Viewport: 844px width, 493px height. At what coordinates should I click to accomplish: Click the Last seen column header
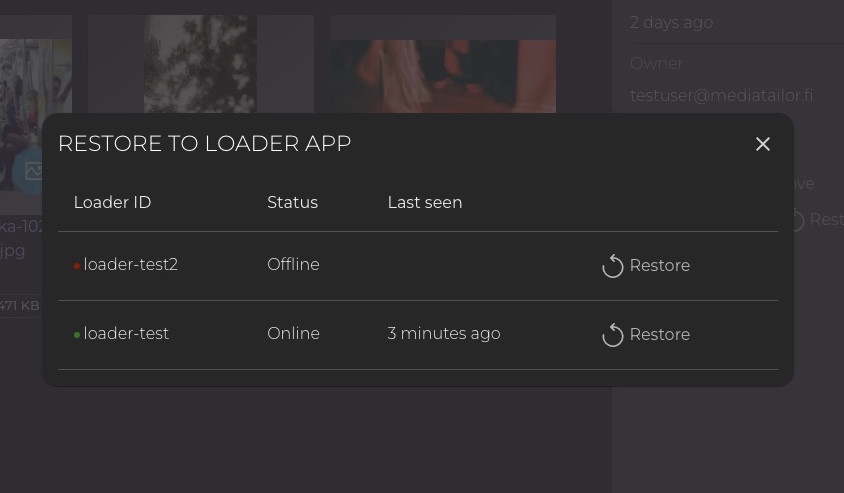click(424, 202)
